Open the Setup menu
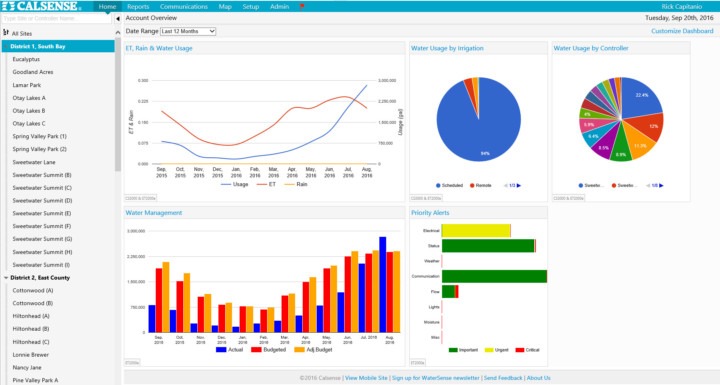Viewport: 720px width, 385px height. pos(251,6)
